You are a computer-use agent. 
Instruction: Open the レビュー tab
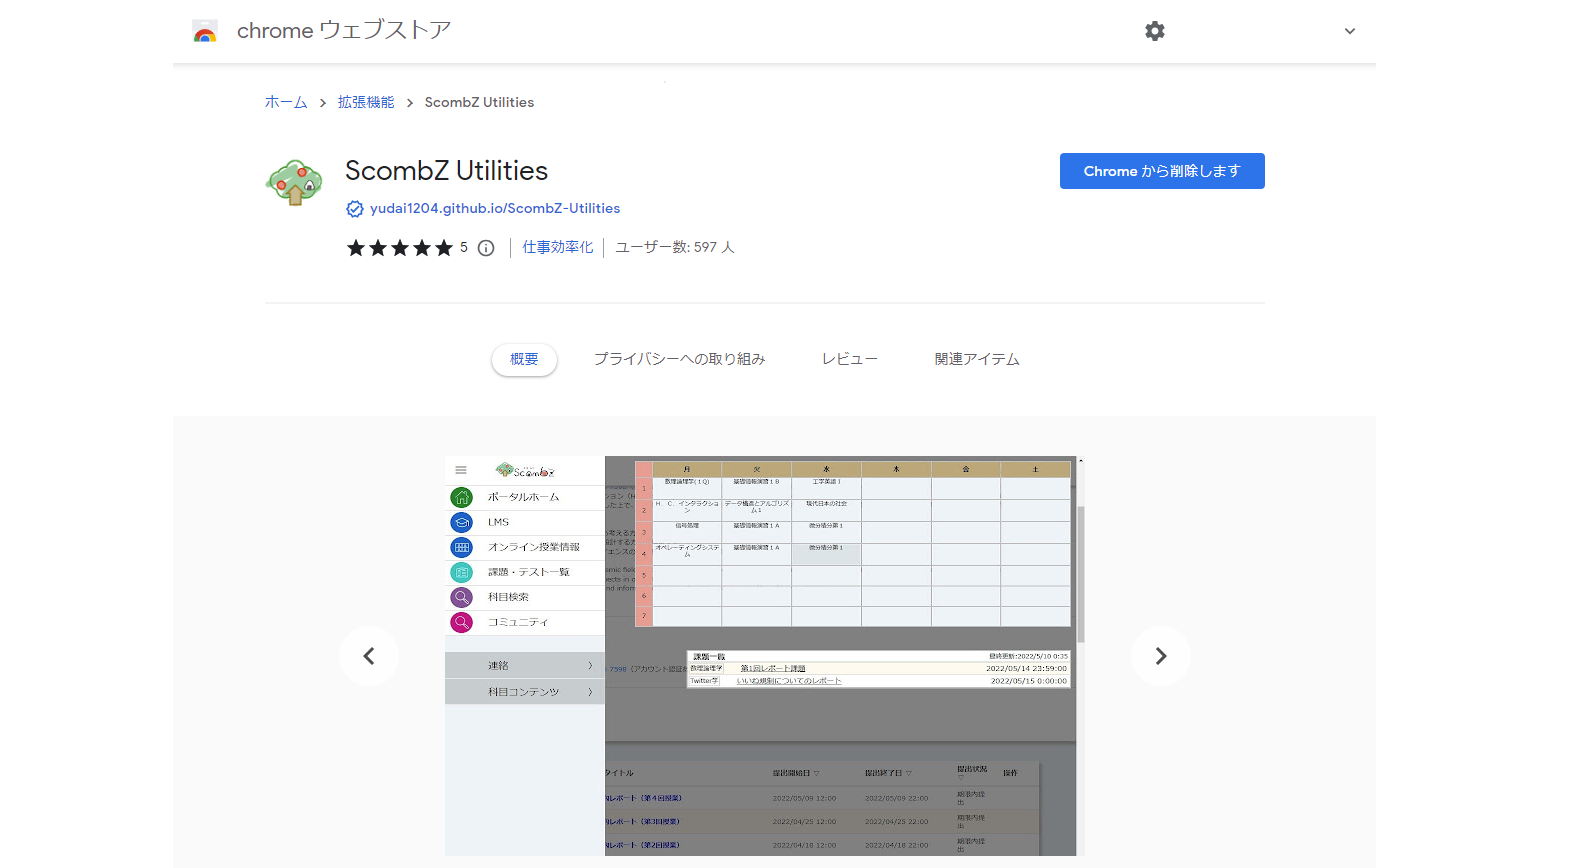tap(849, 359)
